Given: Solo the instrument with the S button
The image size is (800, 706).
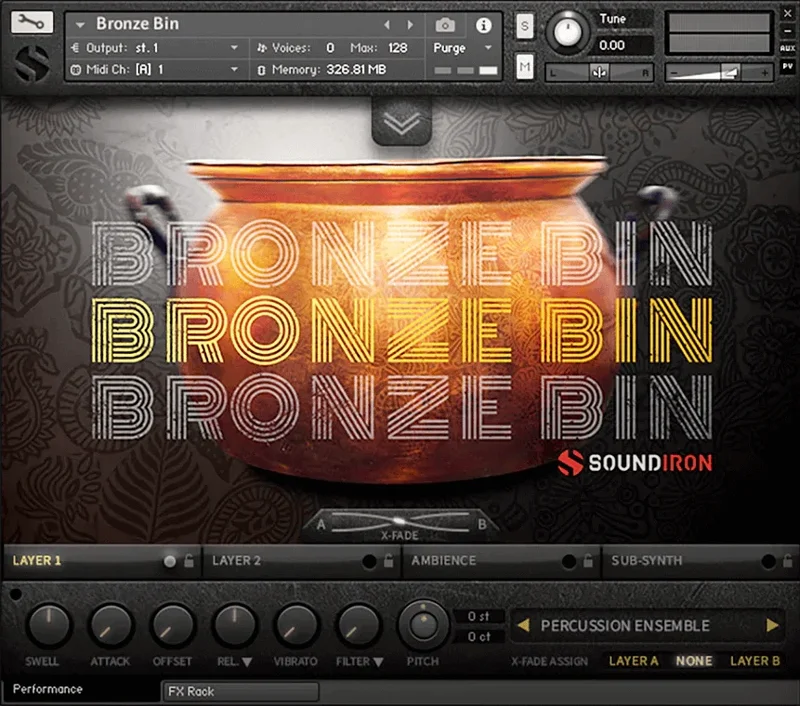Looking at the screenshot, I should click(x=524, y=26).
